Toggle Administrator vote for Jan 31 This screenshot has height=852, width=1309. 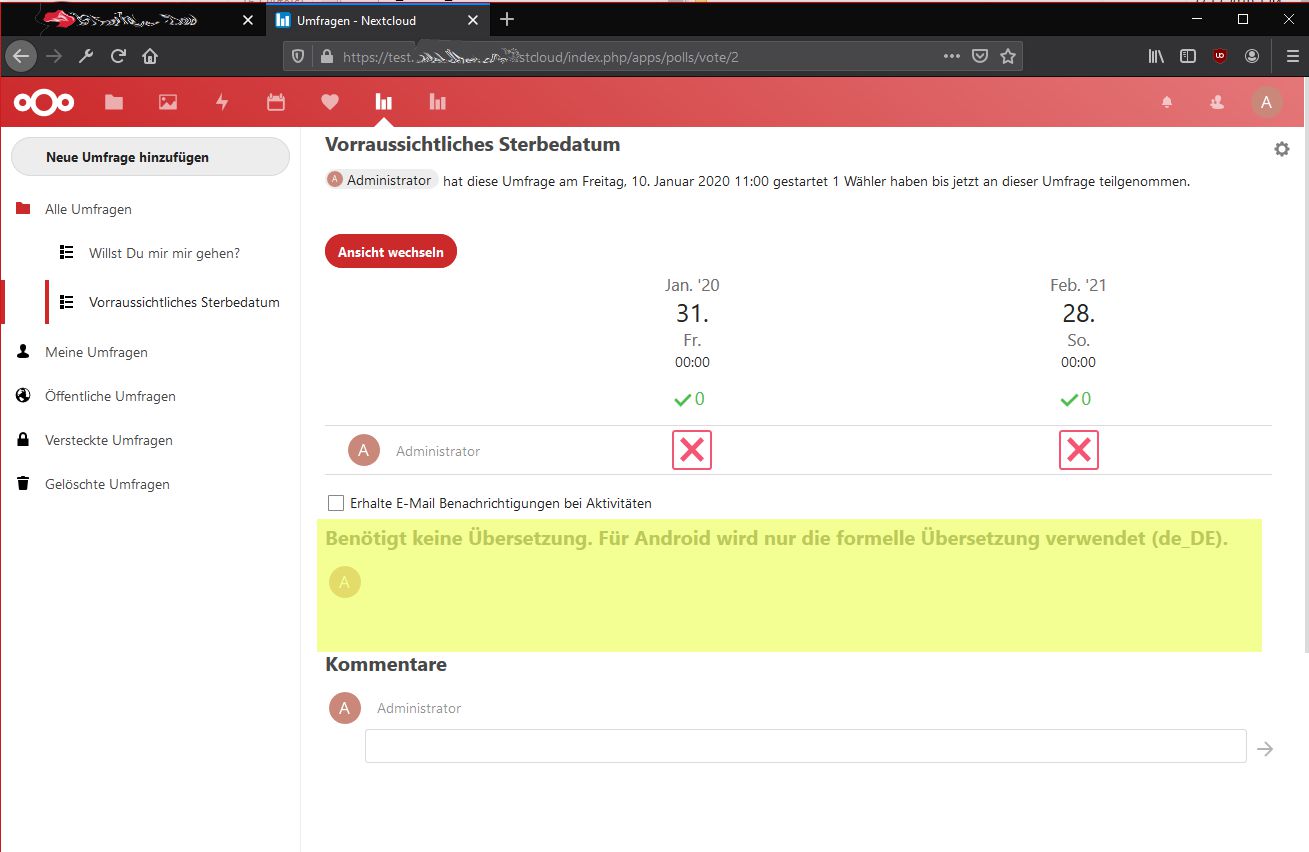691,450
